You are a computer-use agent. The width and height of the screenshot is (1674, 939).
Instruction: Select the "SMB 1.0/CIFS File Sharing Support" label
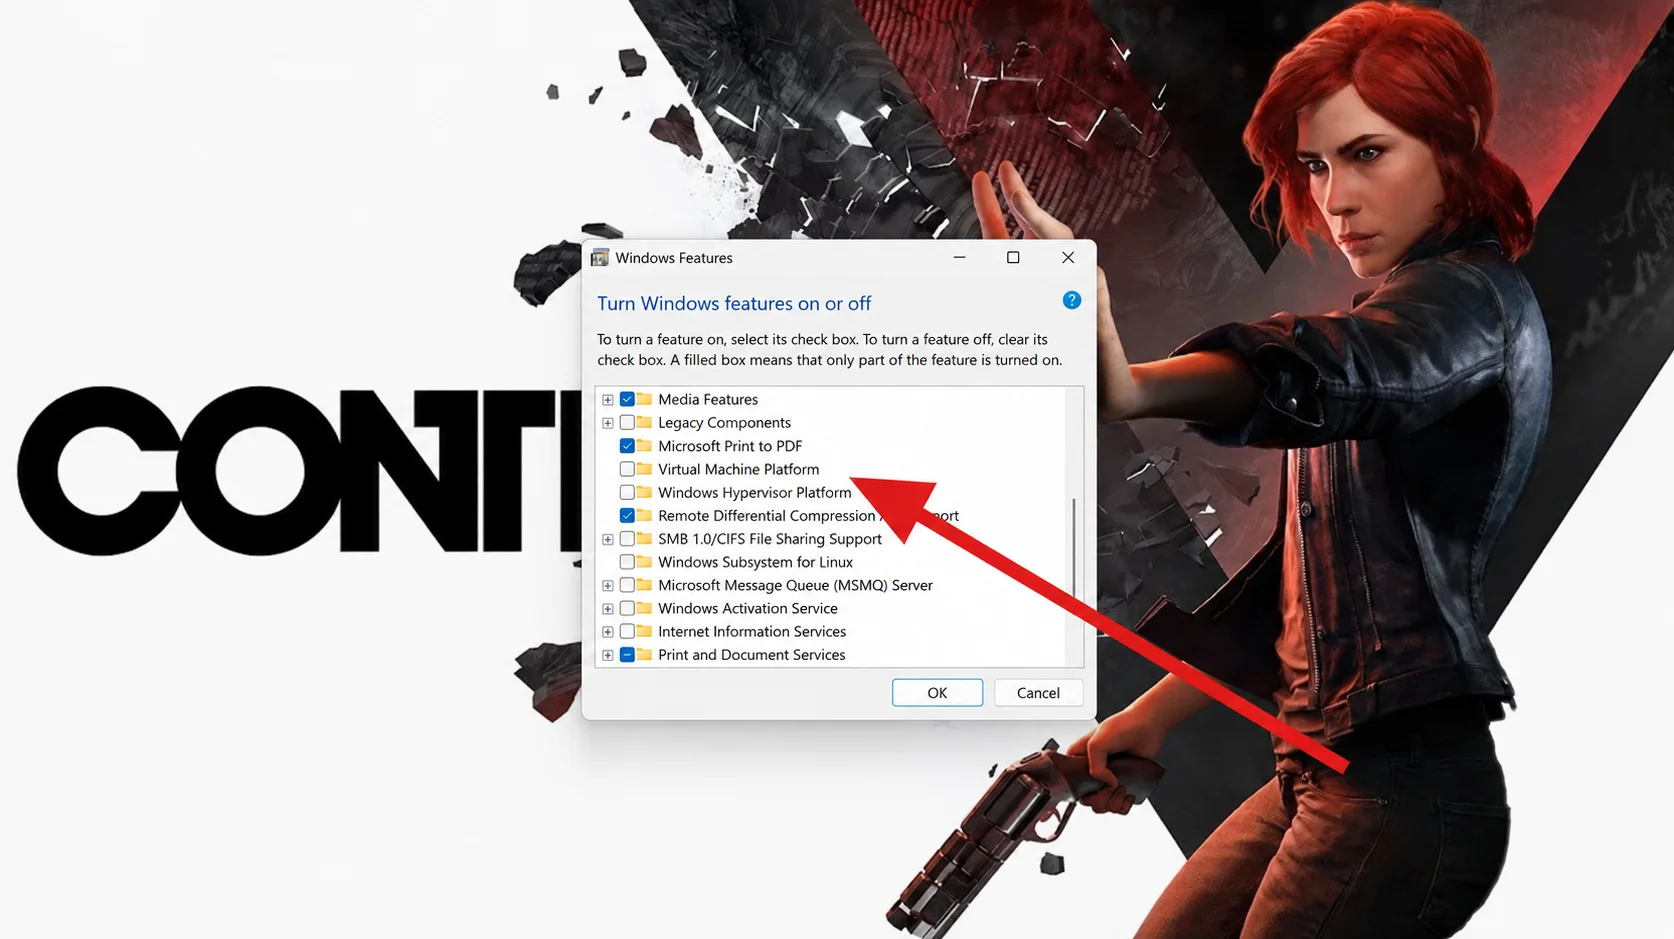point(770,538)
